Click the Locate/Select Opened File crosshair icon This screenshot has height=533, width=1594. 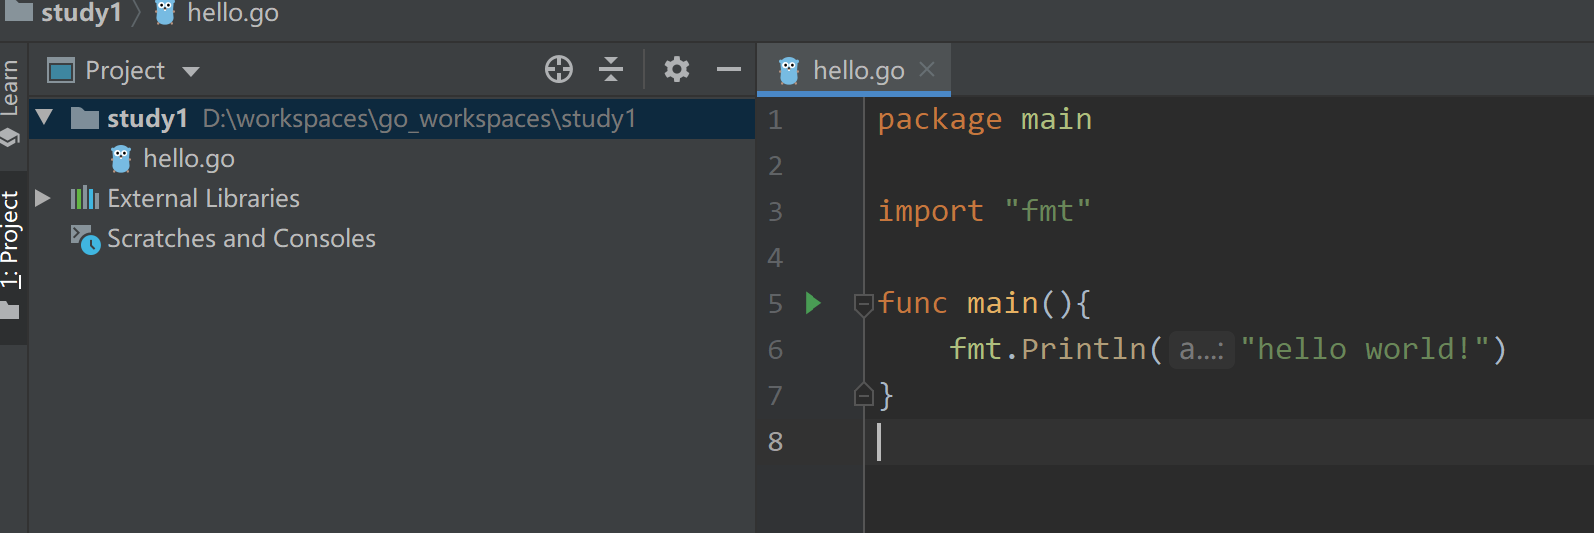coord(558,69)
